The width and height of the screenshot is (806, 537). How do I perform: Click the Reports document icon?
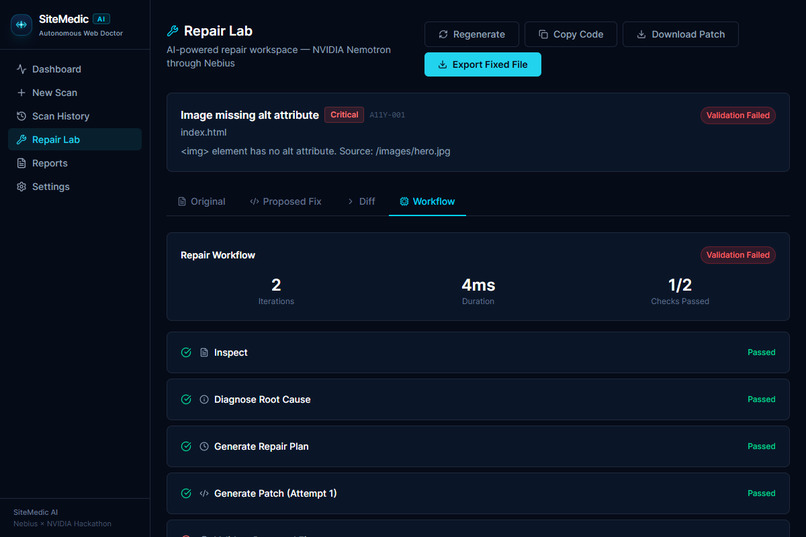21,163
